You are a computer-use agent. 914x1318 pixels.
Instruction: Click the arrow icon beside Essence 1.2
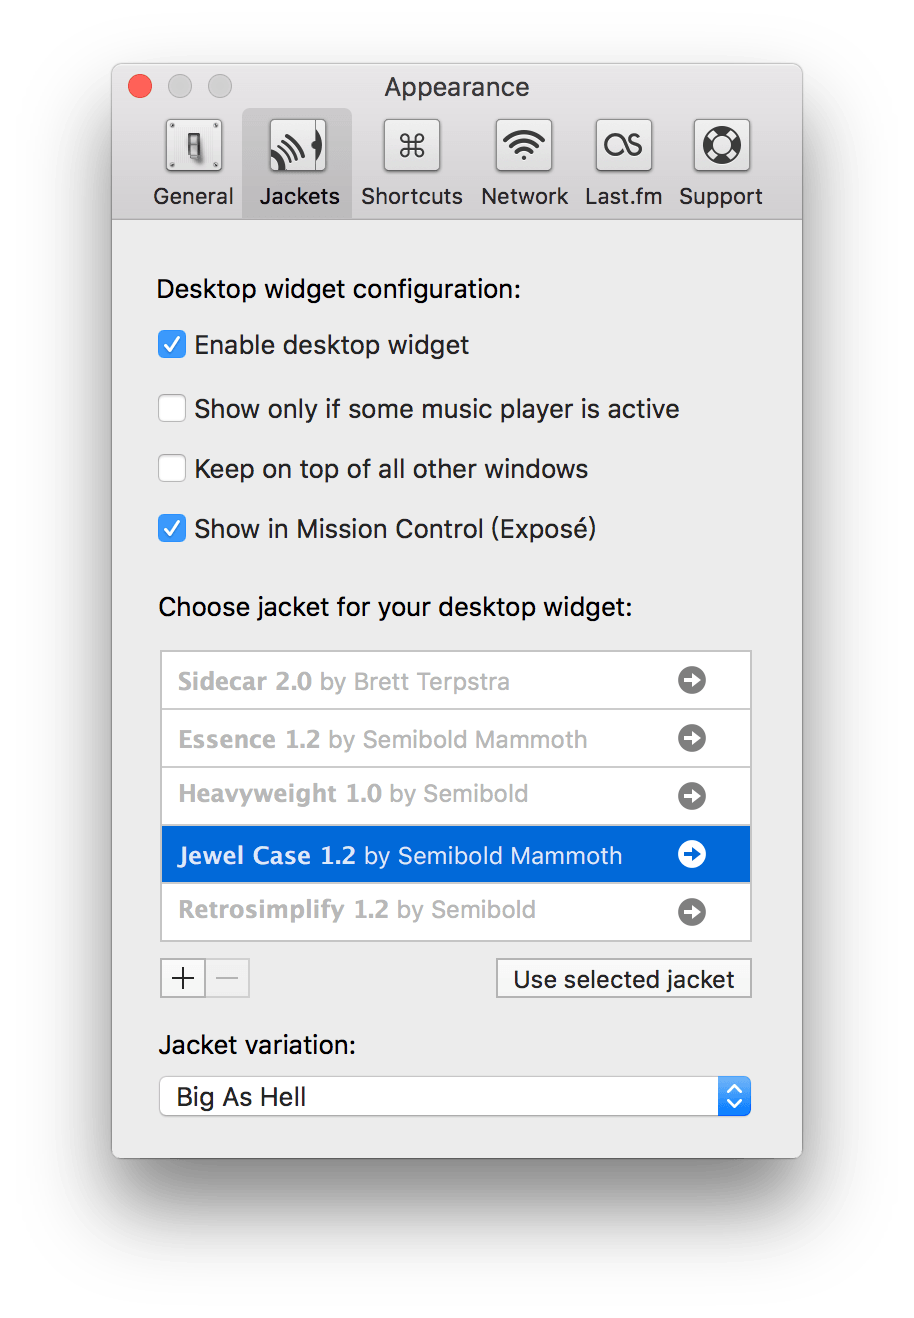coord(692,738)
